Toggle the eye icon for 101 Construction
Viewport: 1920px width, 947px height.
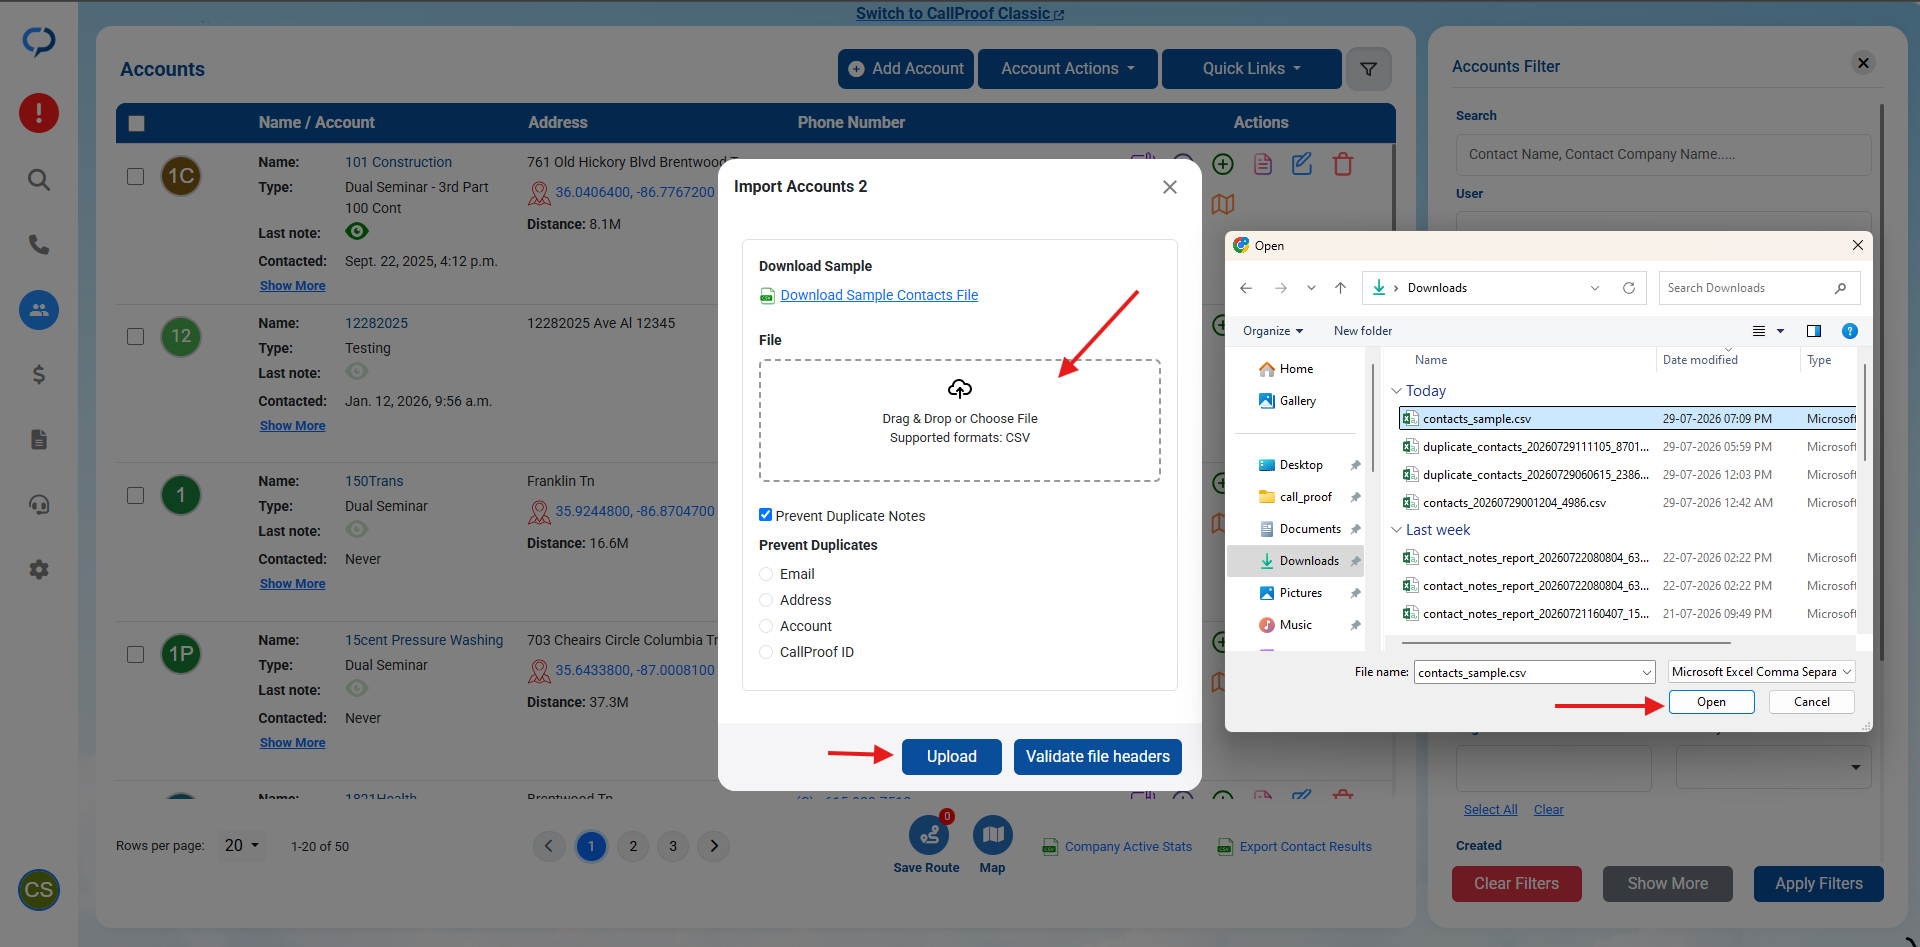(357, 232)
